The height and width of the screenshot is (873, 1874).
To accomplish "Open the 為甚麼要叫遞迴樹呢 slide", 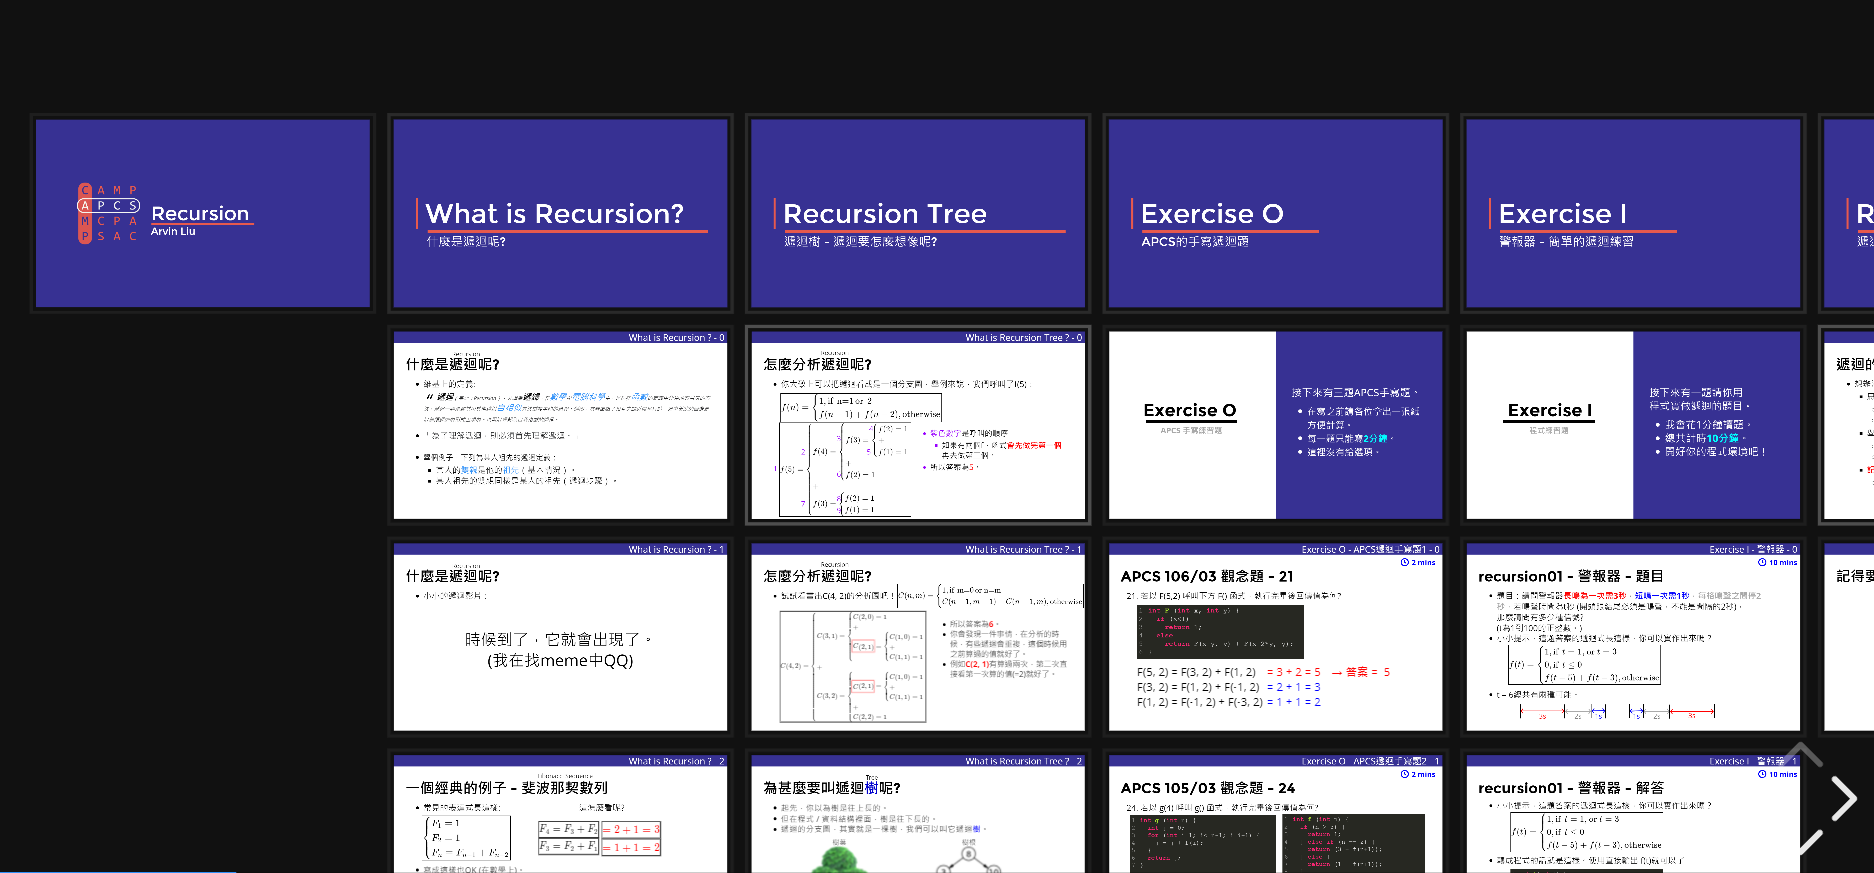I will 918,814.
